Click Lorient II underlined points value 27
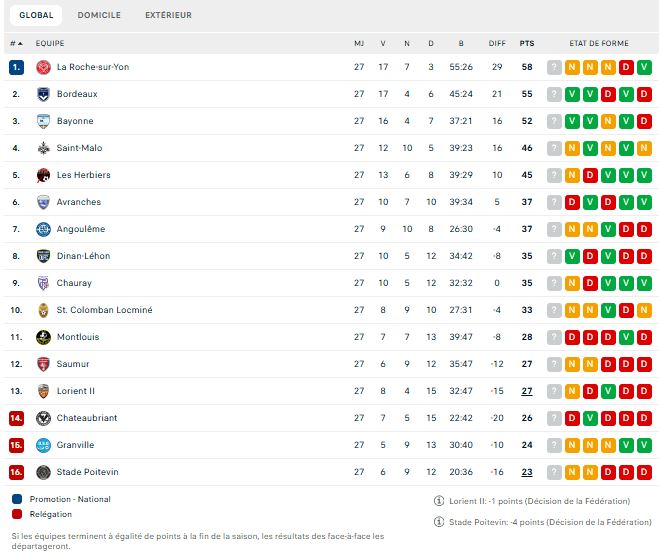 (527, 391)
